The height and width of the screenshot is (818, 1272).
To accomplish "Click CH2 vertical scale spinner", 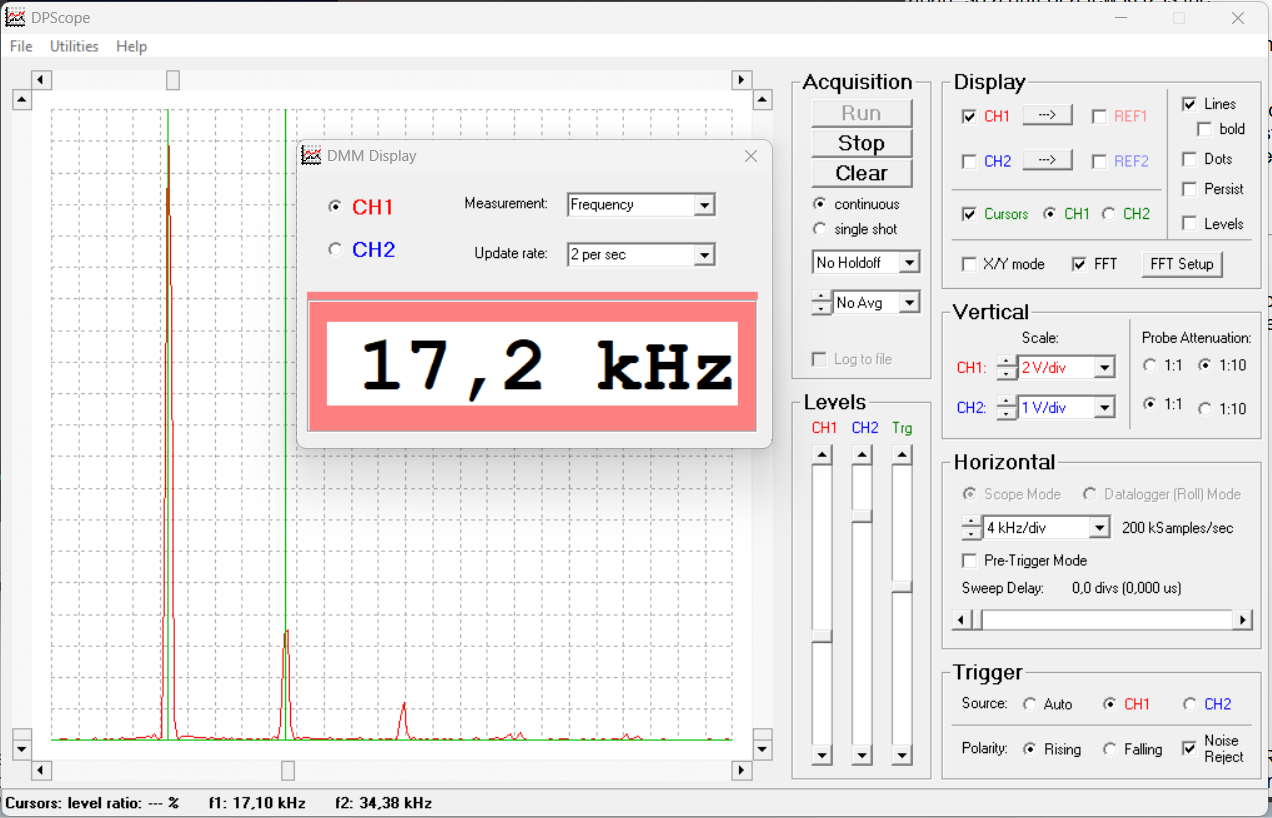I will click(x=1006, y=408).
